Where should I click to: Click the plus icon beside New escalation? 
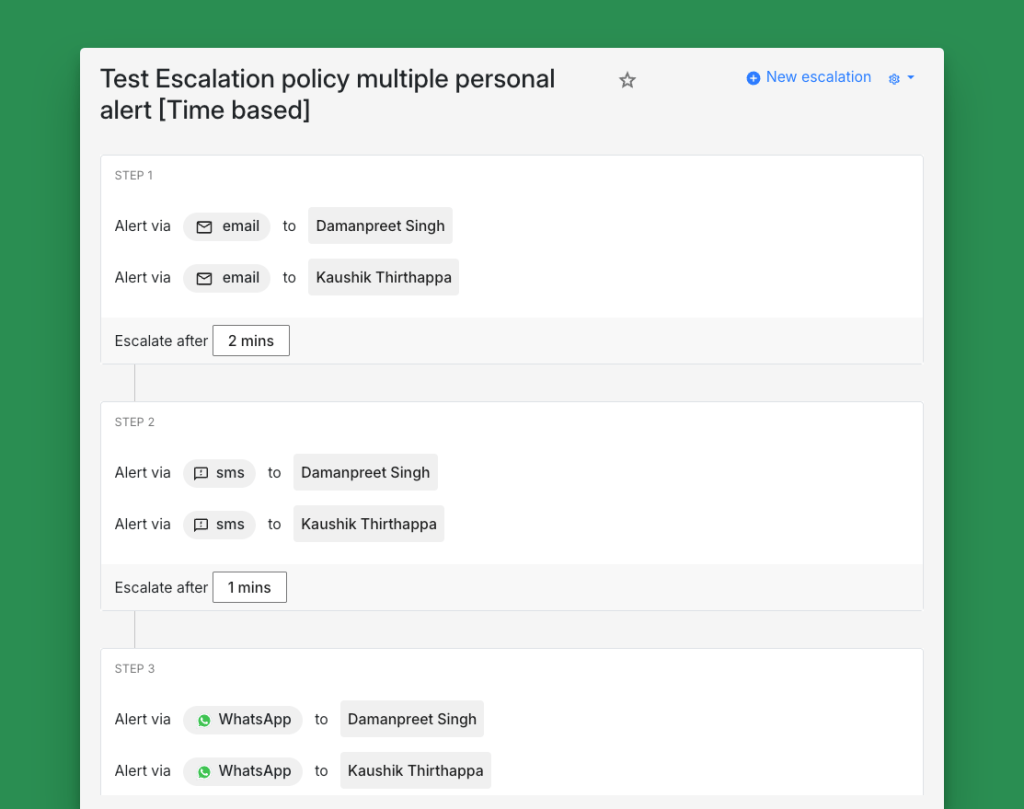(x=753, y=78)
